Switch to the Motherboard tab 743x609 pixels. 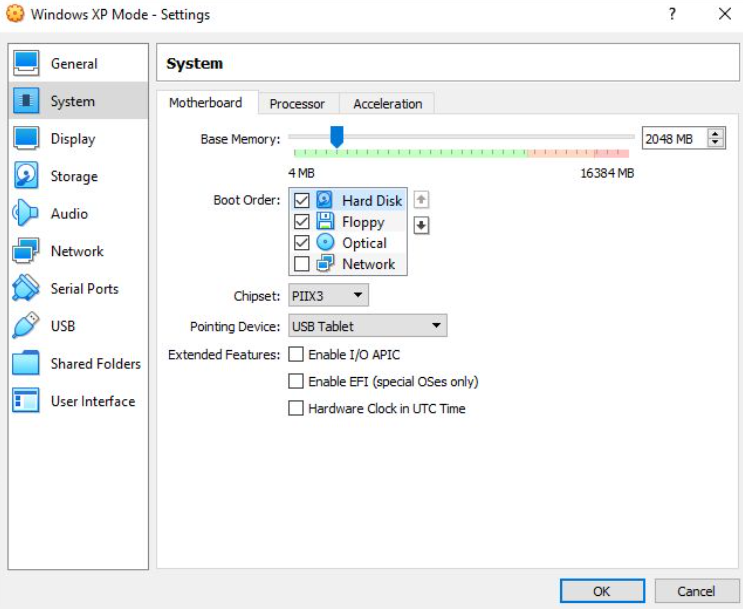coord(206,103)
